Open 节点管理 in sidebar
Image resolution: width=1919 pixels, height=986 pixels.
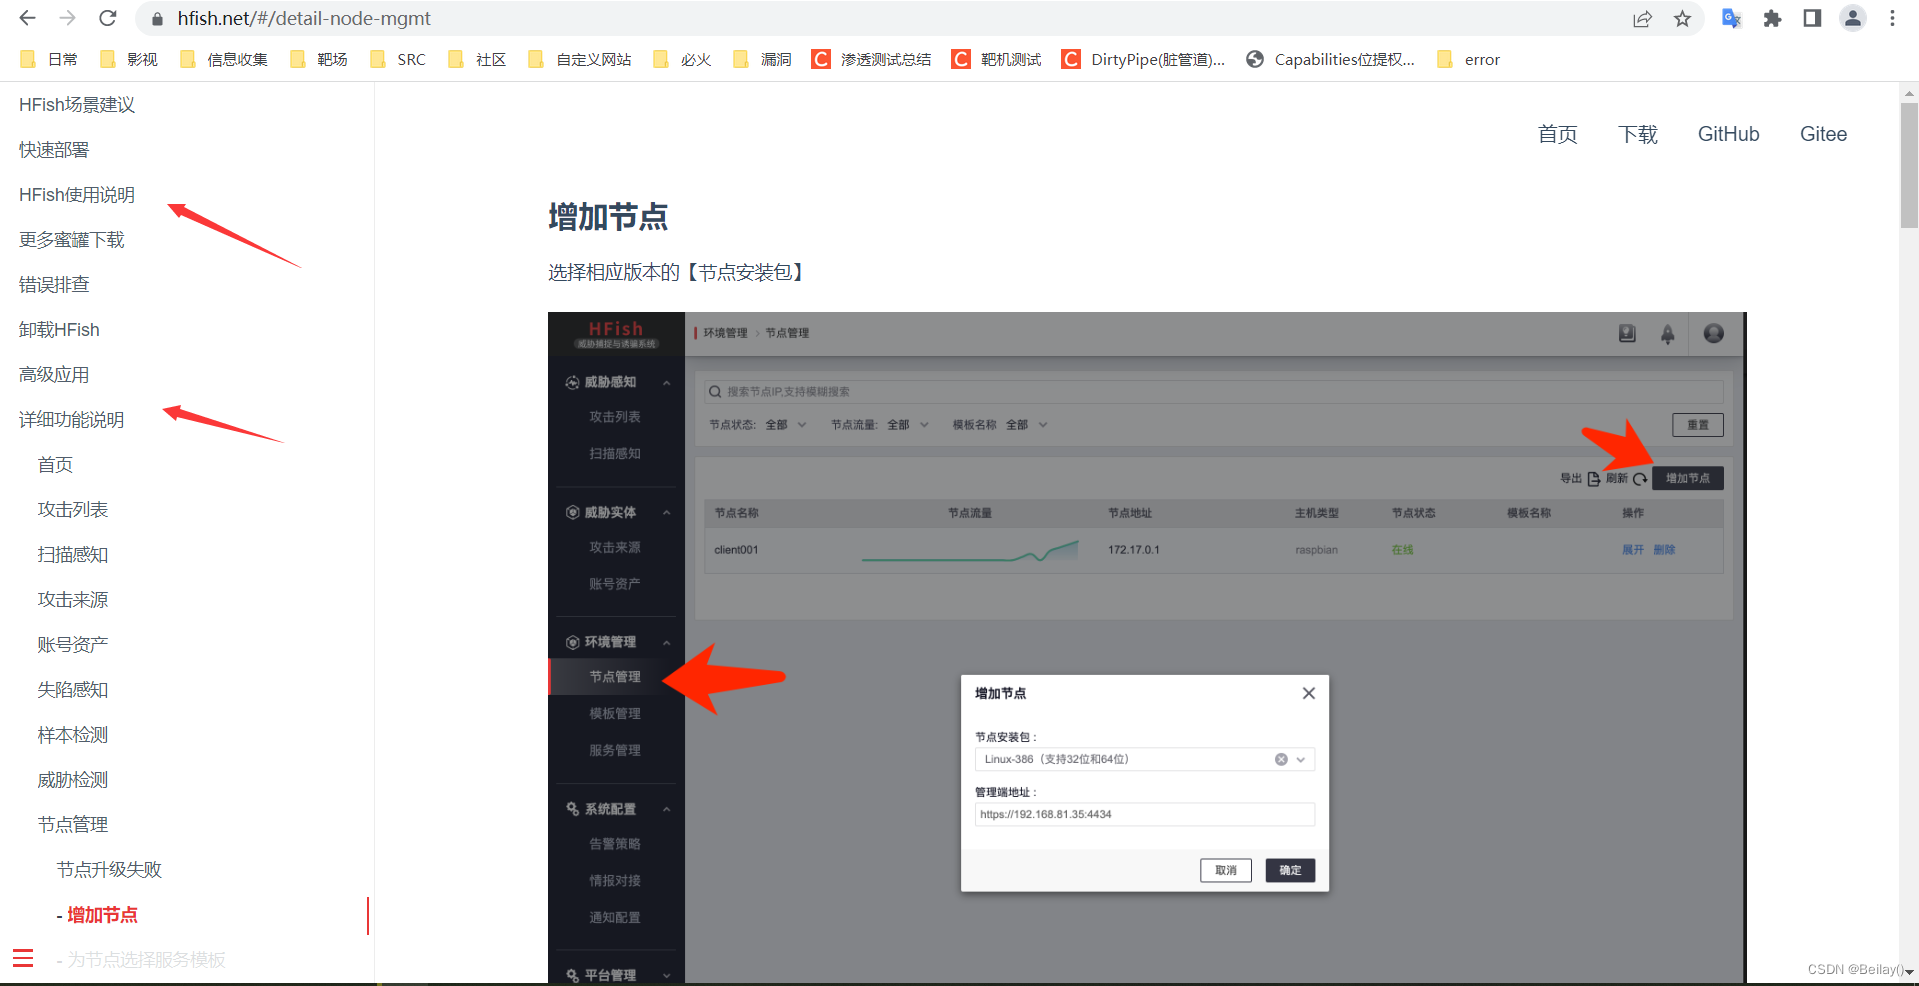point(73,825)
